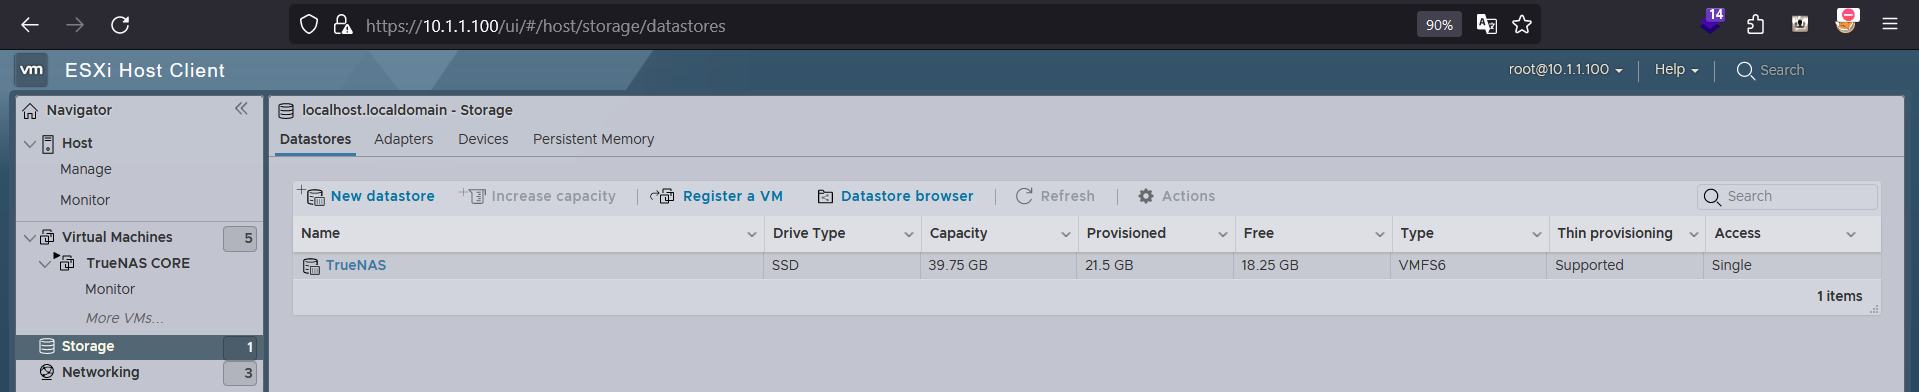Click the Register a VM icon
This screenshot has height=392, width=1919.
(x=663, y=196)
